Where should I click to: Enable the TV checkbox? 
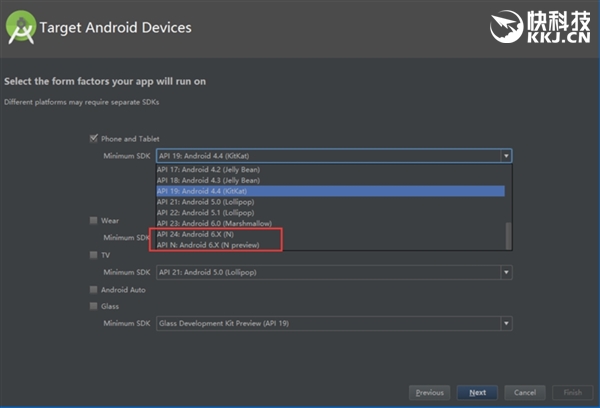coord(93,255)
